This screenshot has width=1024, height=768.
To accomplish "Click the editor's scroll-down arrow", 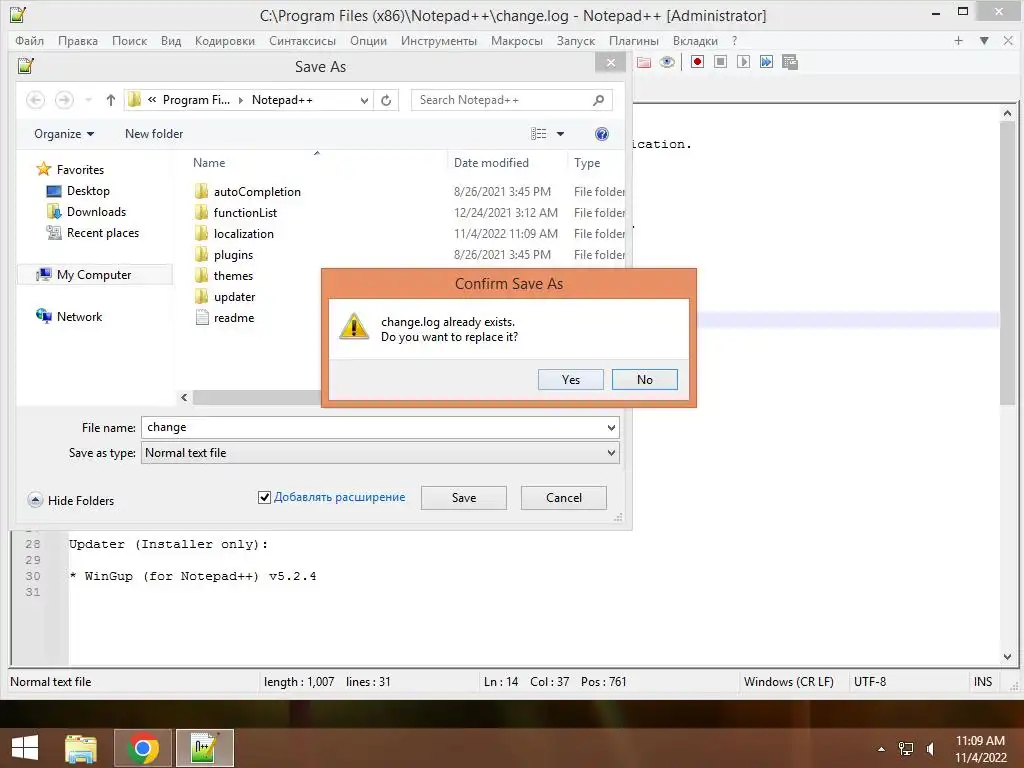I will pyautogui.click(x=1007, y=657).
